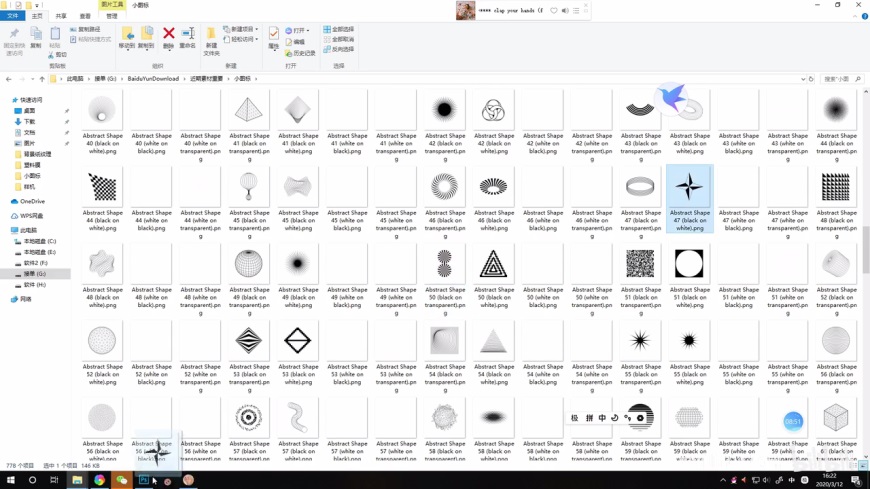870x489 pixels.
Task: Click the file list vertical scrollbar
Action: (865, 250)
